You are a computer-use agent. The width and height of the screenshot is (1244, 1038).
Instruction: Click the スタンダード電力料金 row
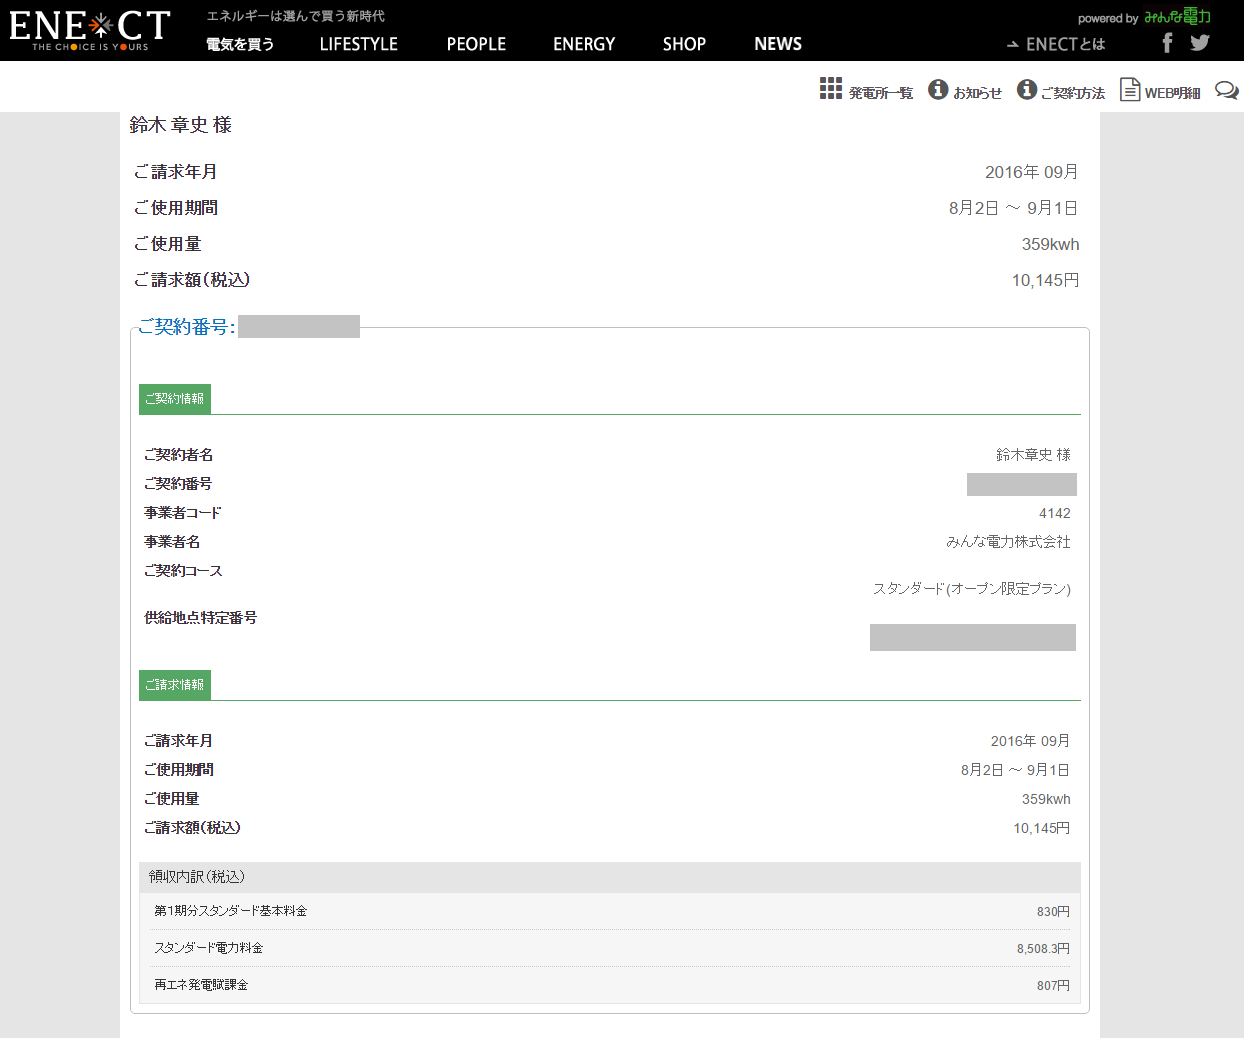[610, 948]
